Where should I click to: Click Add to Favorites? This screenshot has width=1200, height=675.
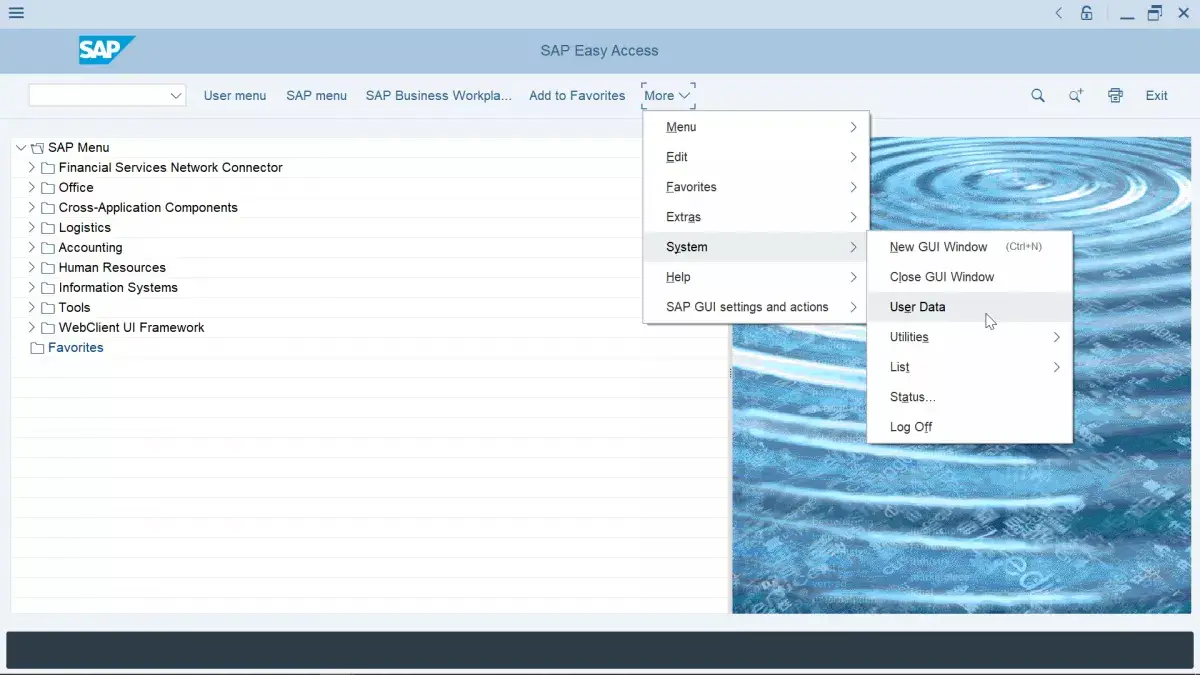pos(577,96)
